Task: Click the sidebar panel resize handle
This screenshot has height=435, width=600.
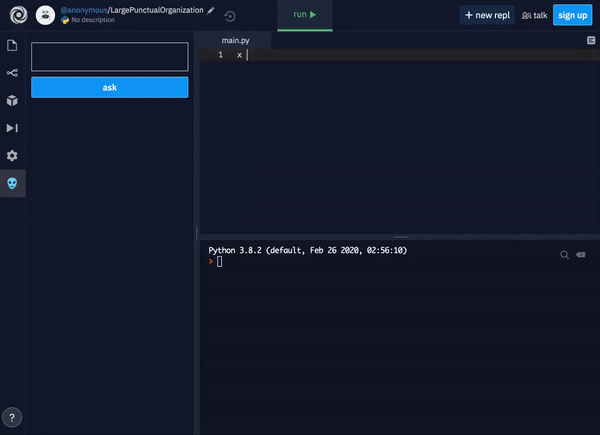Action: (197, 233)
